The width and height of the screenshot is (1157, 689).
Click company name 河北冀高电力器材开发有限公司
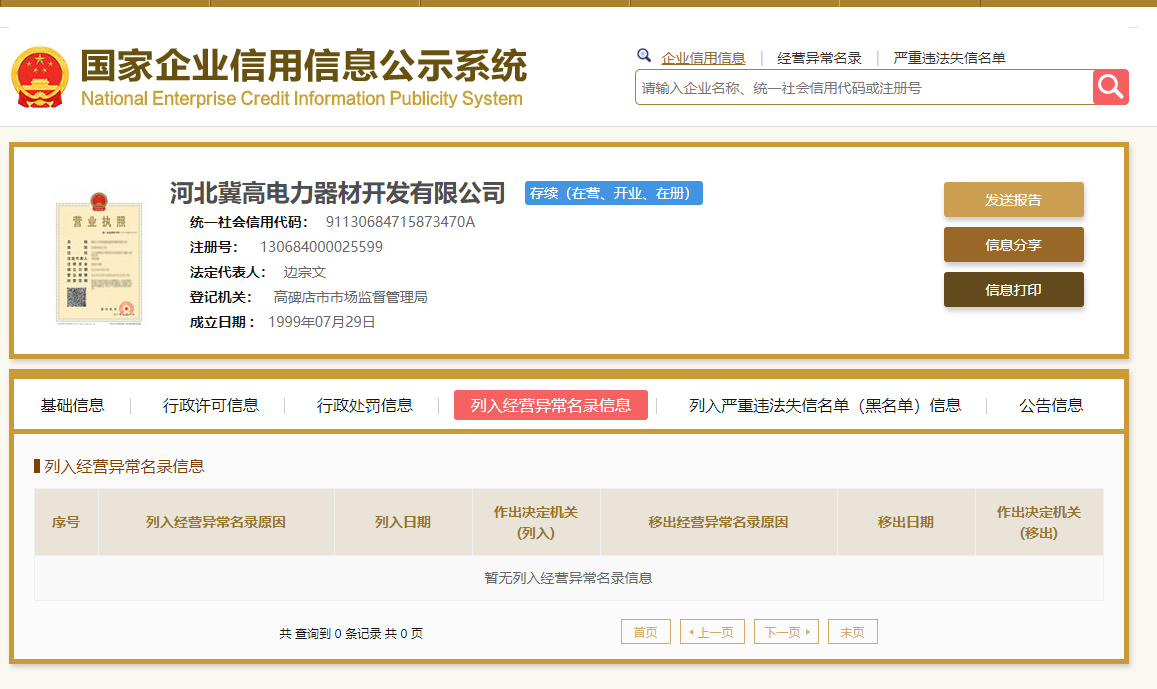[337, 193]
